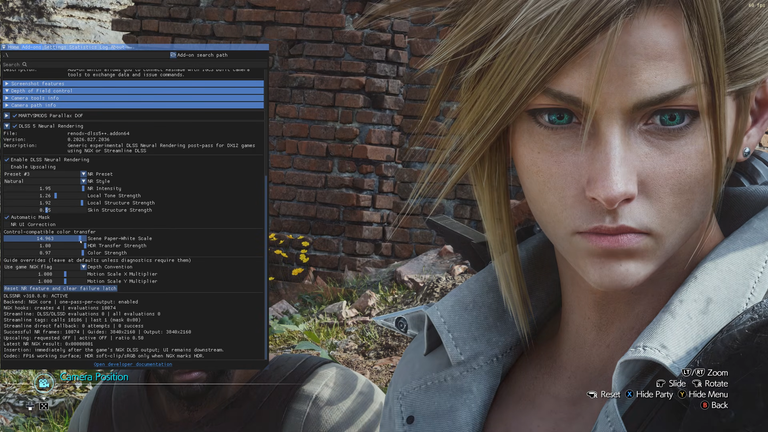Expand the Camera path info section
This screenshot has height=432, width=768.
133,105
